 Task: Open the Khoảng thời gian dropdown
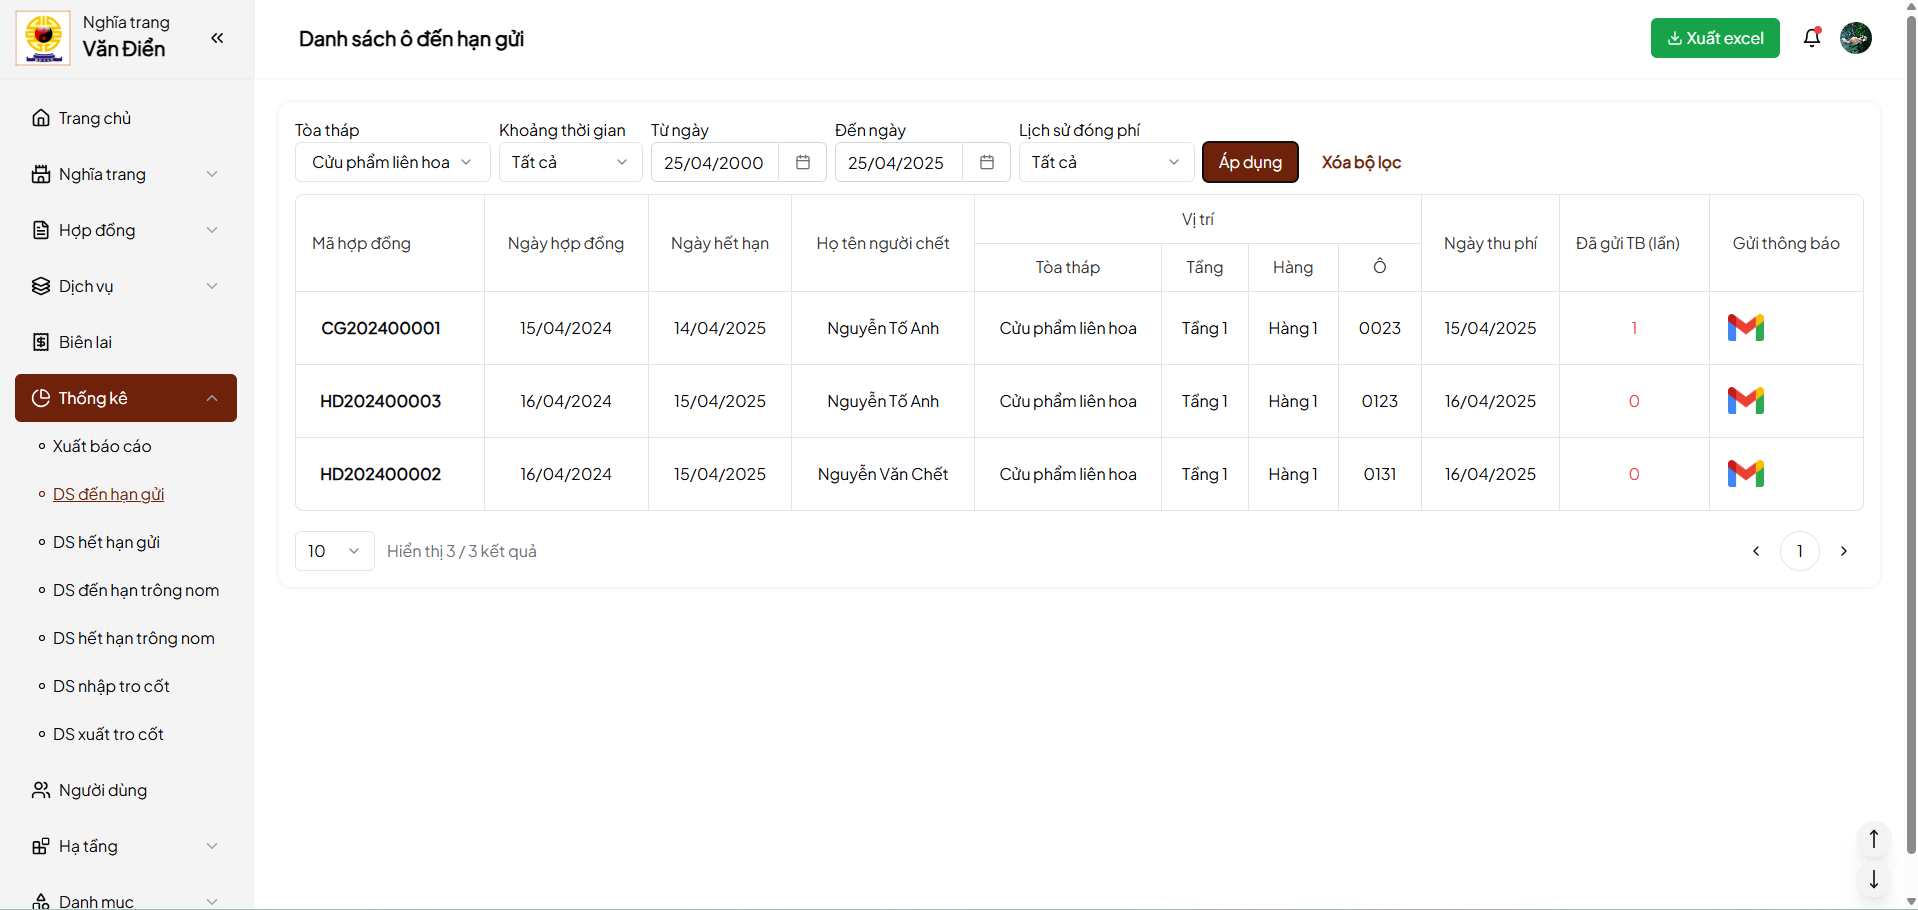pos(570,162)
